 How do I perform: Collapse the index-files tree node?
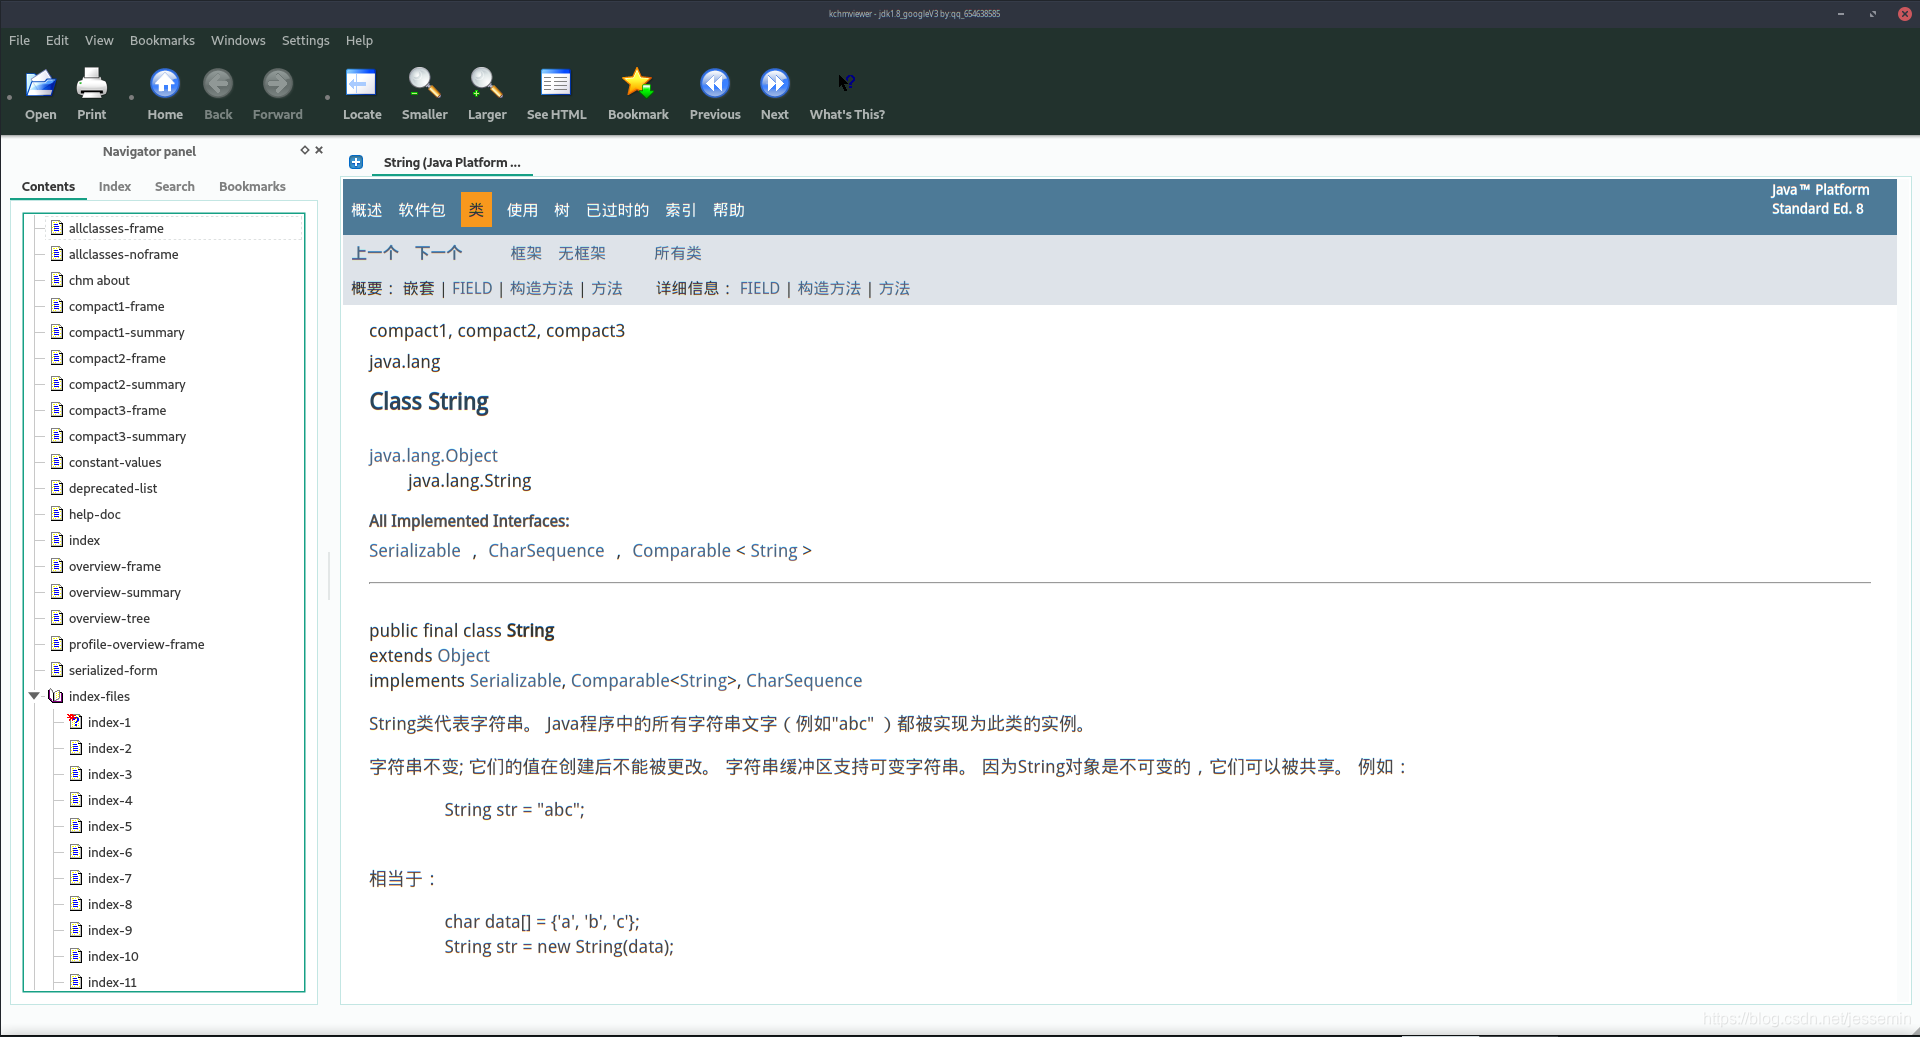(x=34, y=696)
